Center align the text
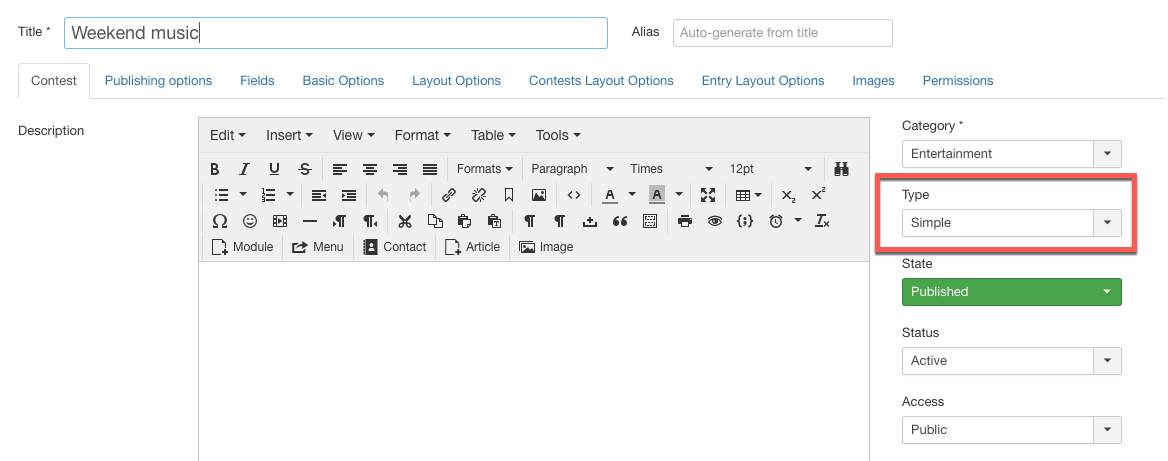This screenshot has height=461, width=1168. [x=369, y=169]
